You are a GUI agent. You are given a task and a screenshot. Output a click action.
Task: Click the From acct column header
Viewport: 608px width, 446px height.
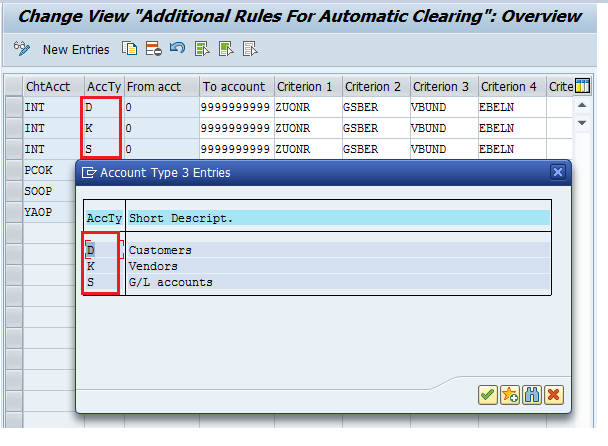[162, 86]
